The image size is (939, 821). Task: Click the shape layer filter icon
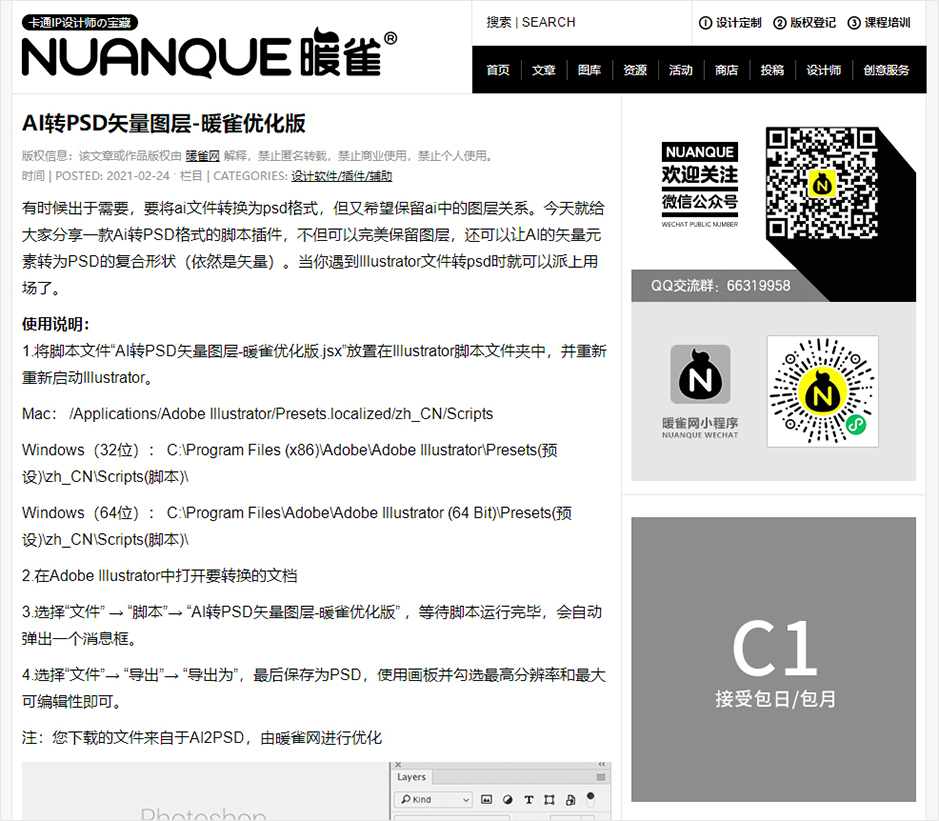coord(549,799)
